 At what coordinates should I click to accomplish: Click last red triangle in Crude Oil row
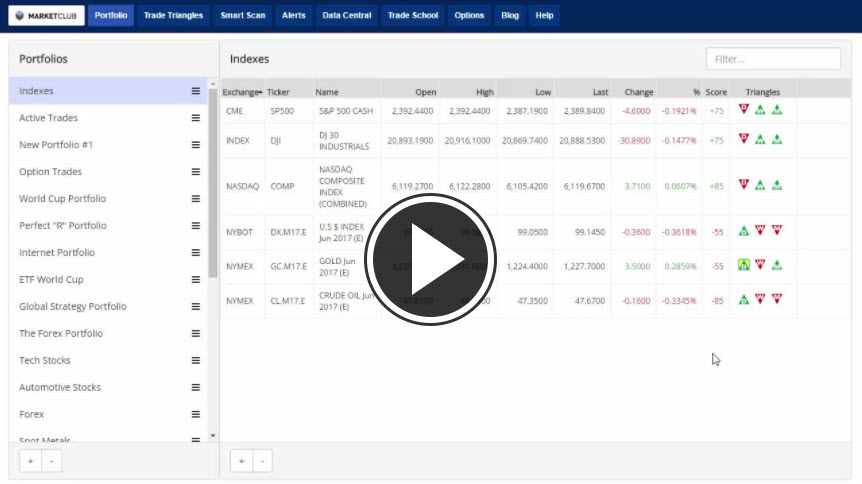[777, 299]
